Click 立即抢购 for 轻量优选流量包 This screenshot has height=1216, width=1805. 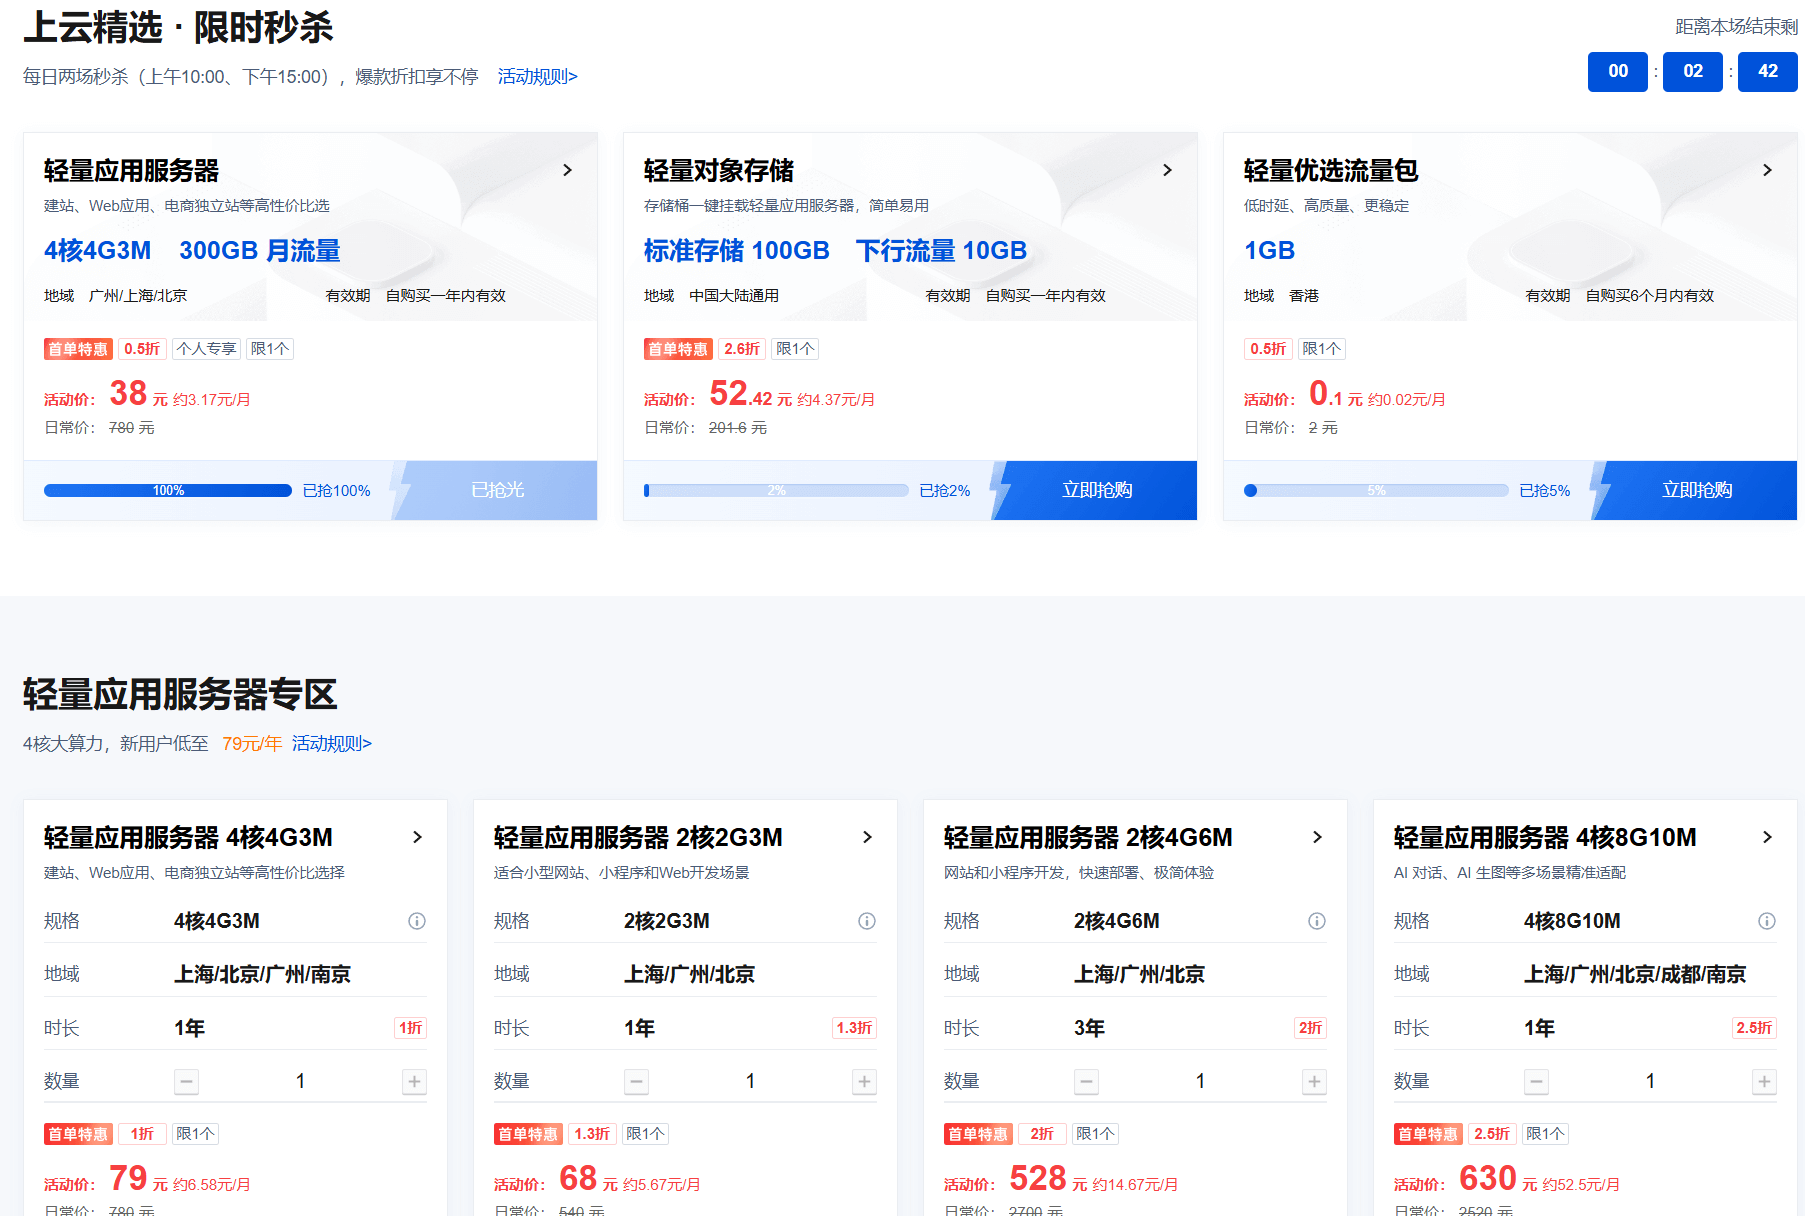pyautogui.click(x=1697, y=490)
